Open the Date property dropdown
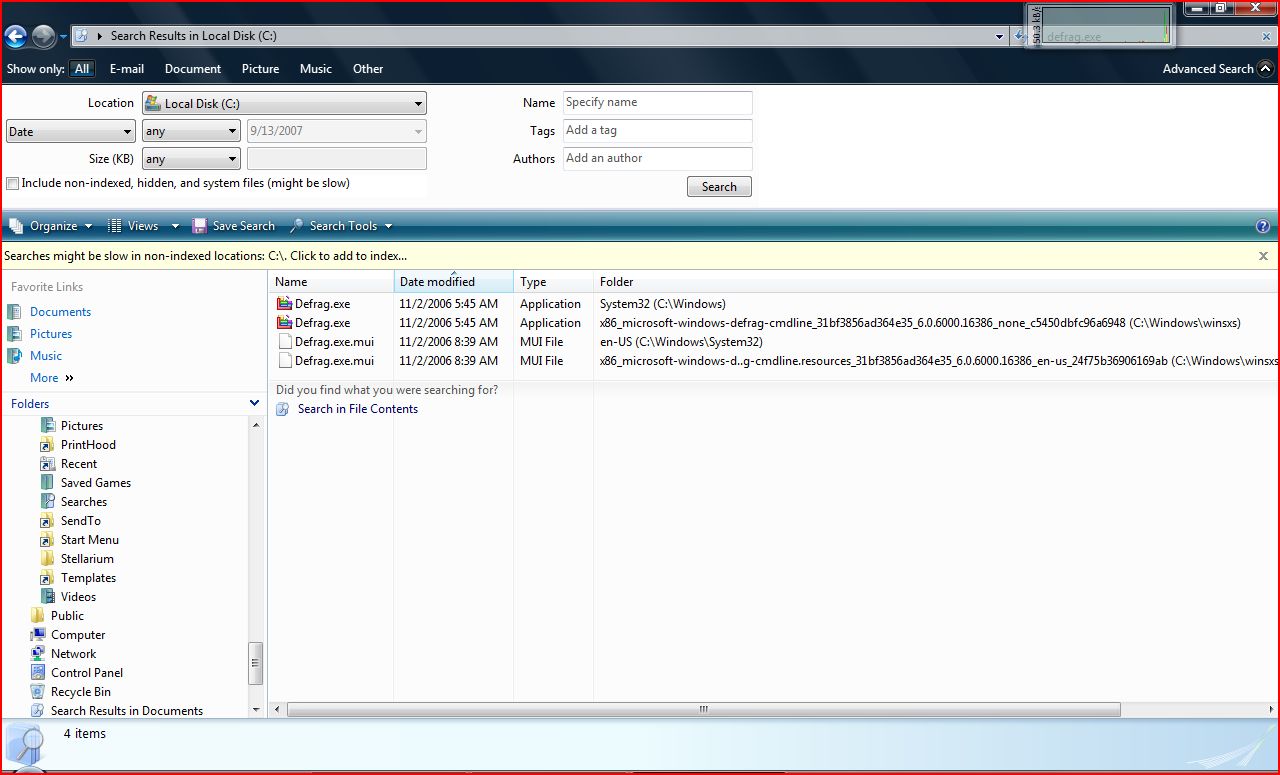This screenshot has width=1280, height=775. [70, 131]
